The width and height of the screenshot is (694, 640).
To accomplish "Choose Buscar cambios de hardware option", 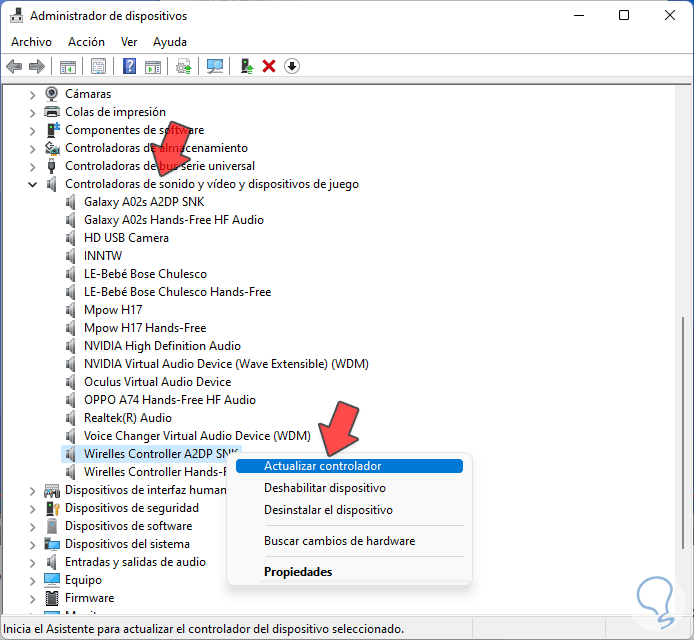I will (349, 541).
